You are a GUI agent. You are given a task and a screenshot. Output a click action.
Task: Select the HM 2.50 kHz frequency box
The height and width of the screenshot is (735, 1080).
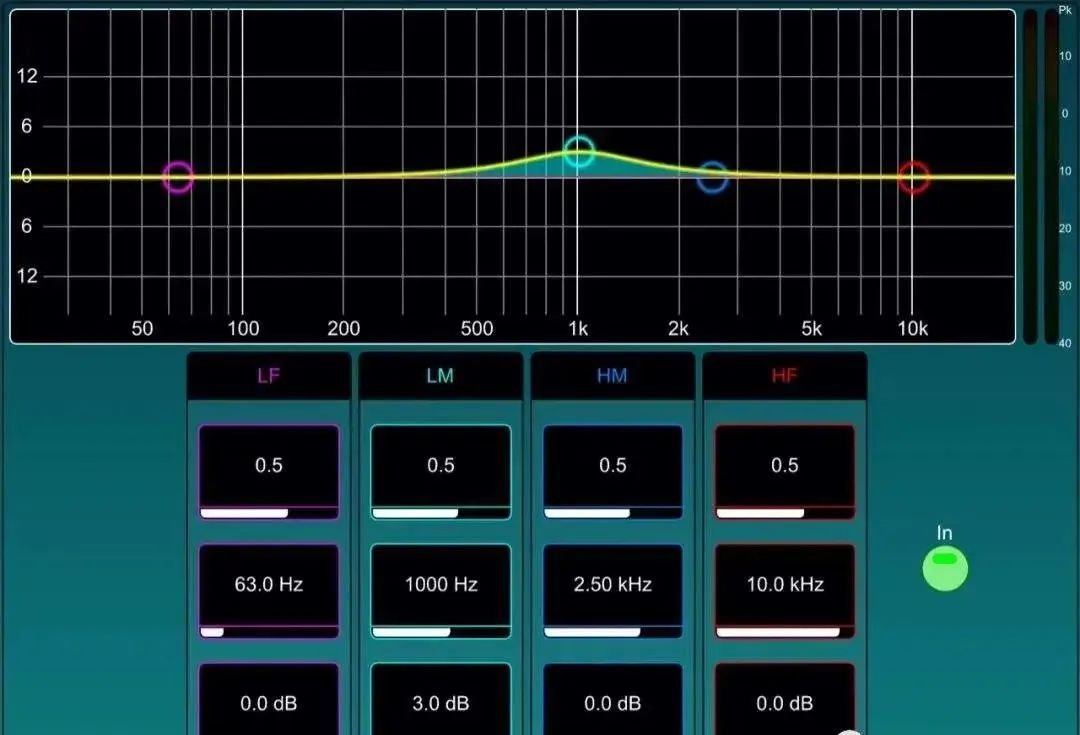612,590
